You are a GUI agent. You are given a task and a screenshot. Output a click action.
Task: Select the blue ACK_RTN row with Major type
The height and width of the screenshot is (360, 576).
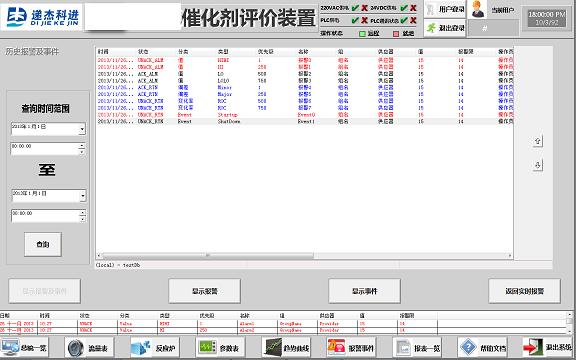click(x=305, y=94)
